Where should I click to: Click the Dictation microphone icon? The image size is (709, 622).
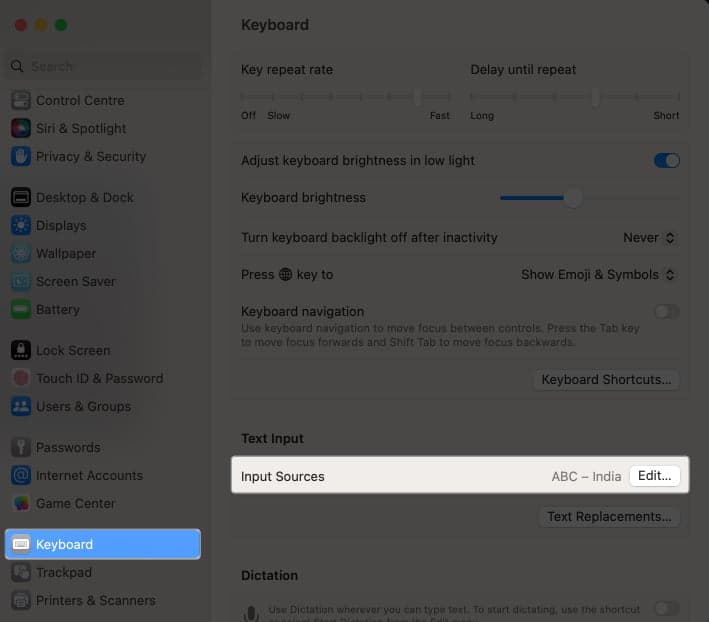pyautogui.click(x=251, y=613)
